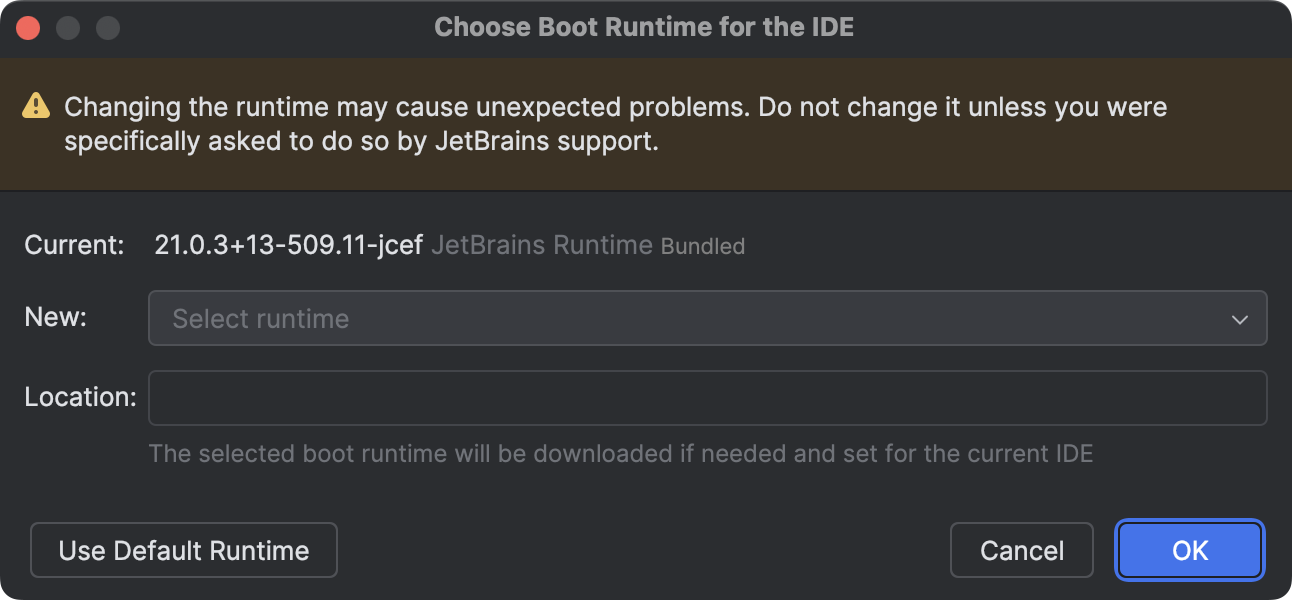Click the grey maximize circle

(108, 27)
